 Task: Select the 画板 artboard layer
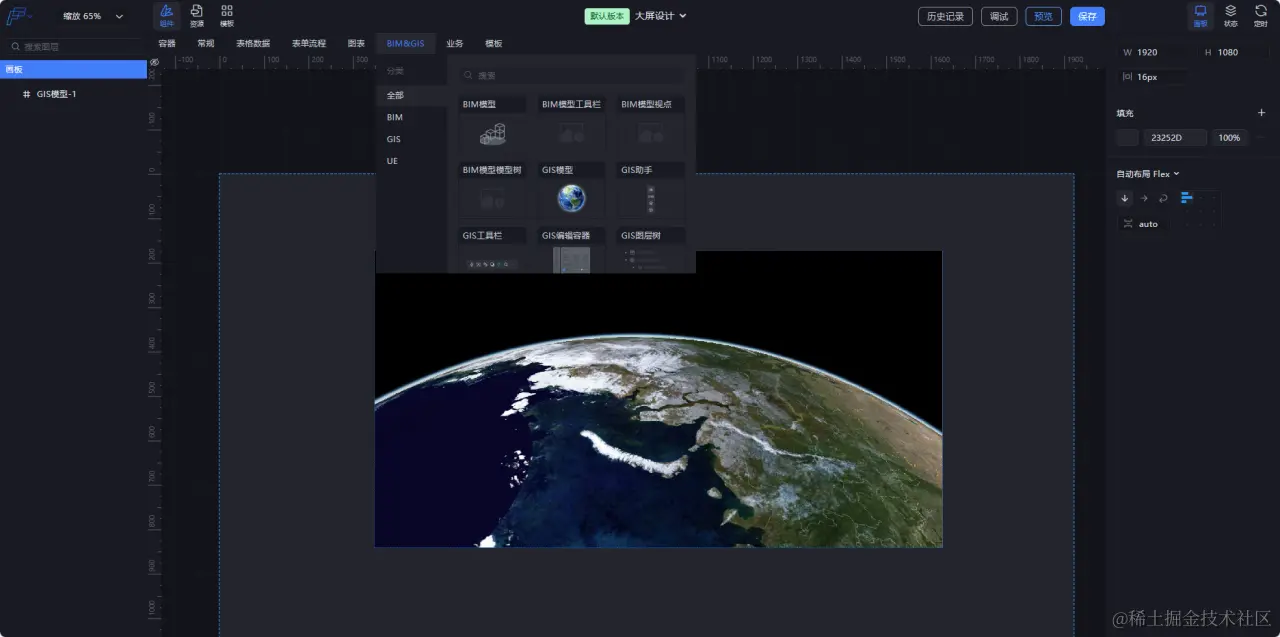tap(73, 70)
